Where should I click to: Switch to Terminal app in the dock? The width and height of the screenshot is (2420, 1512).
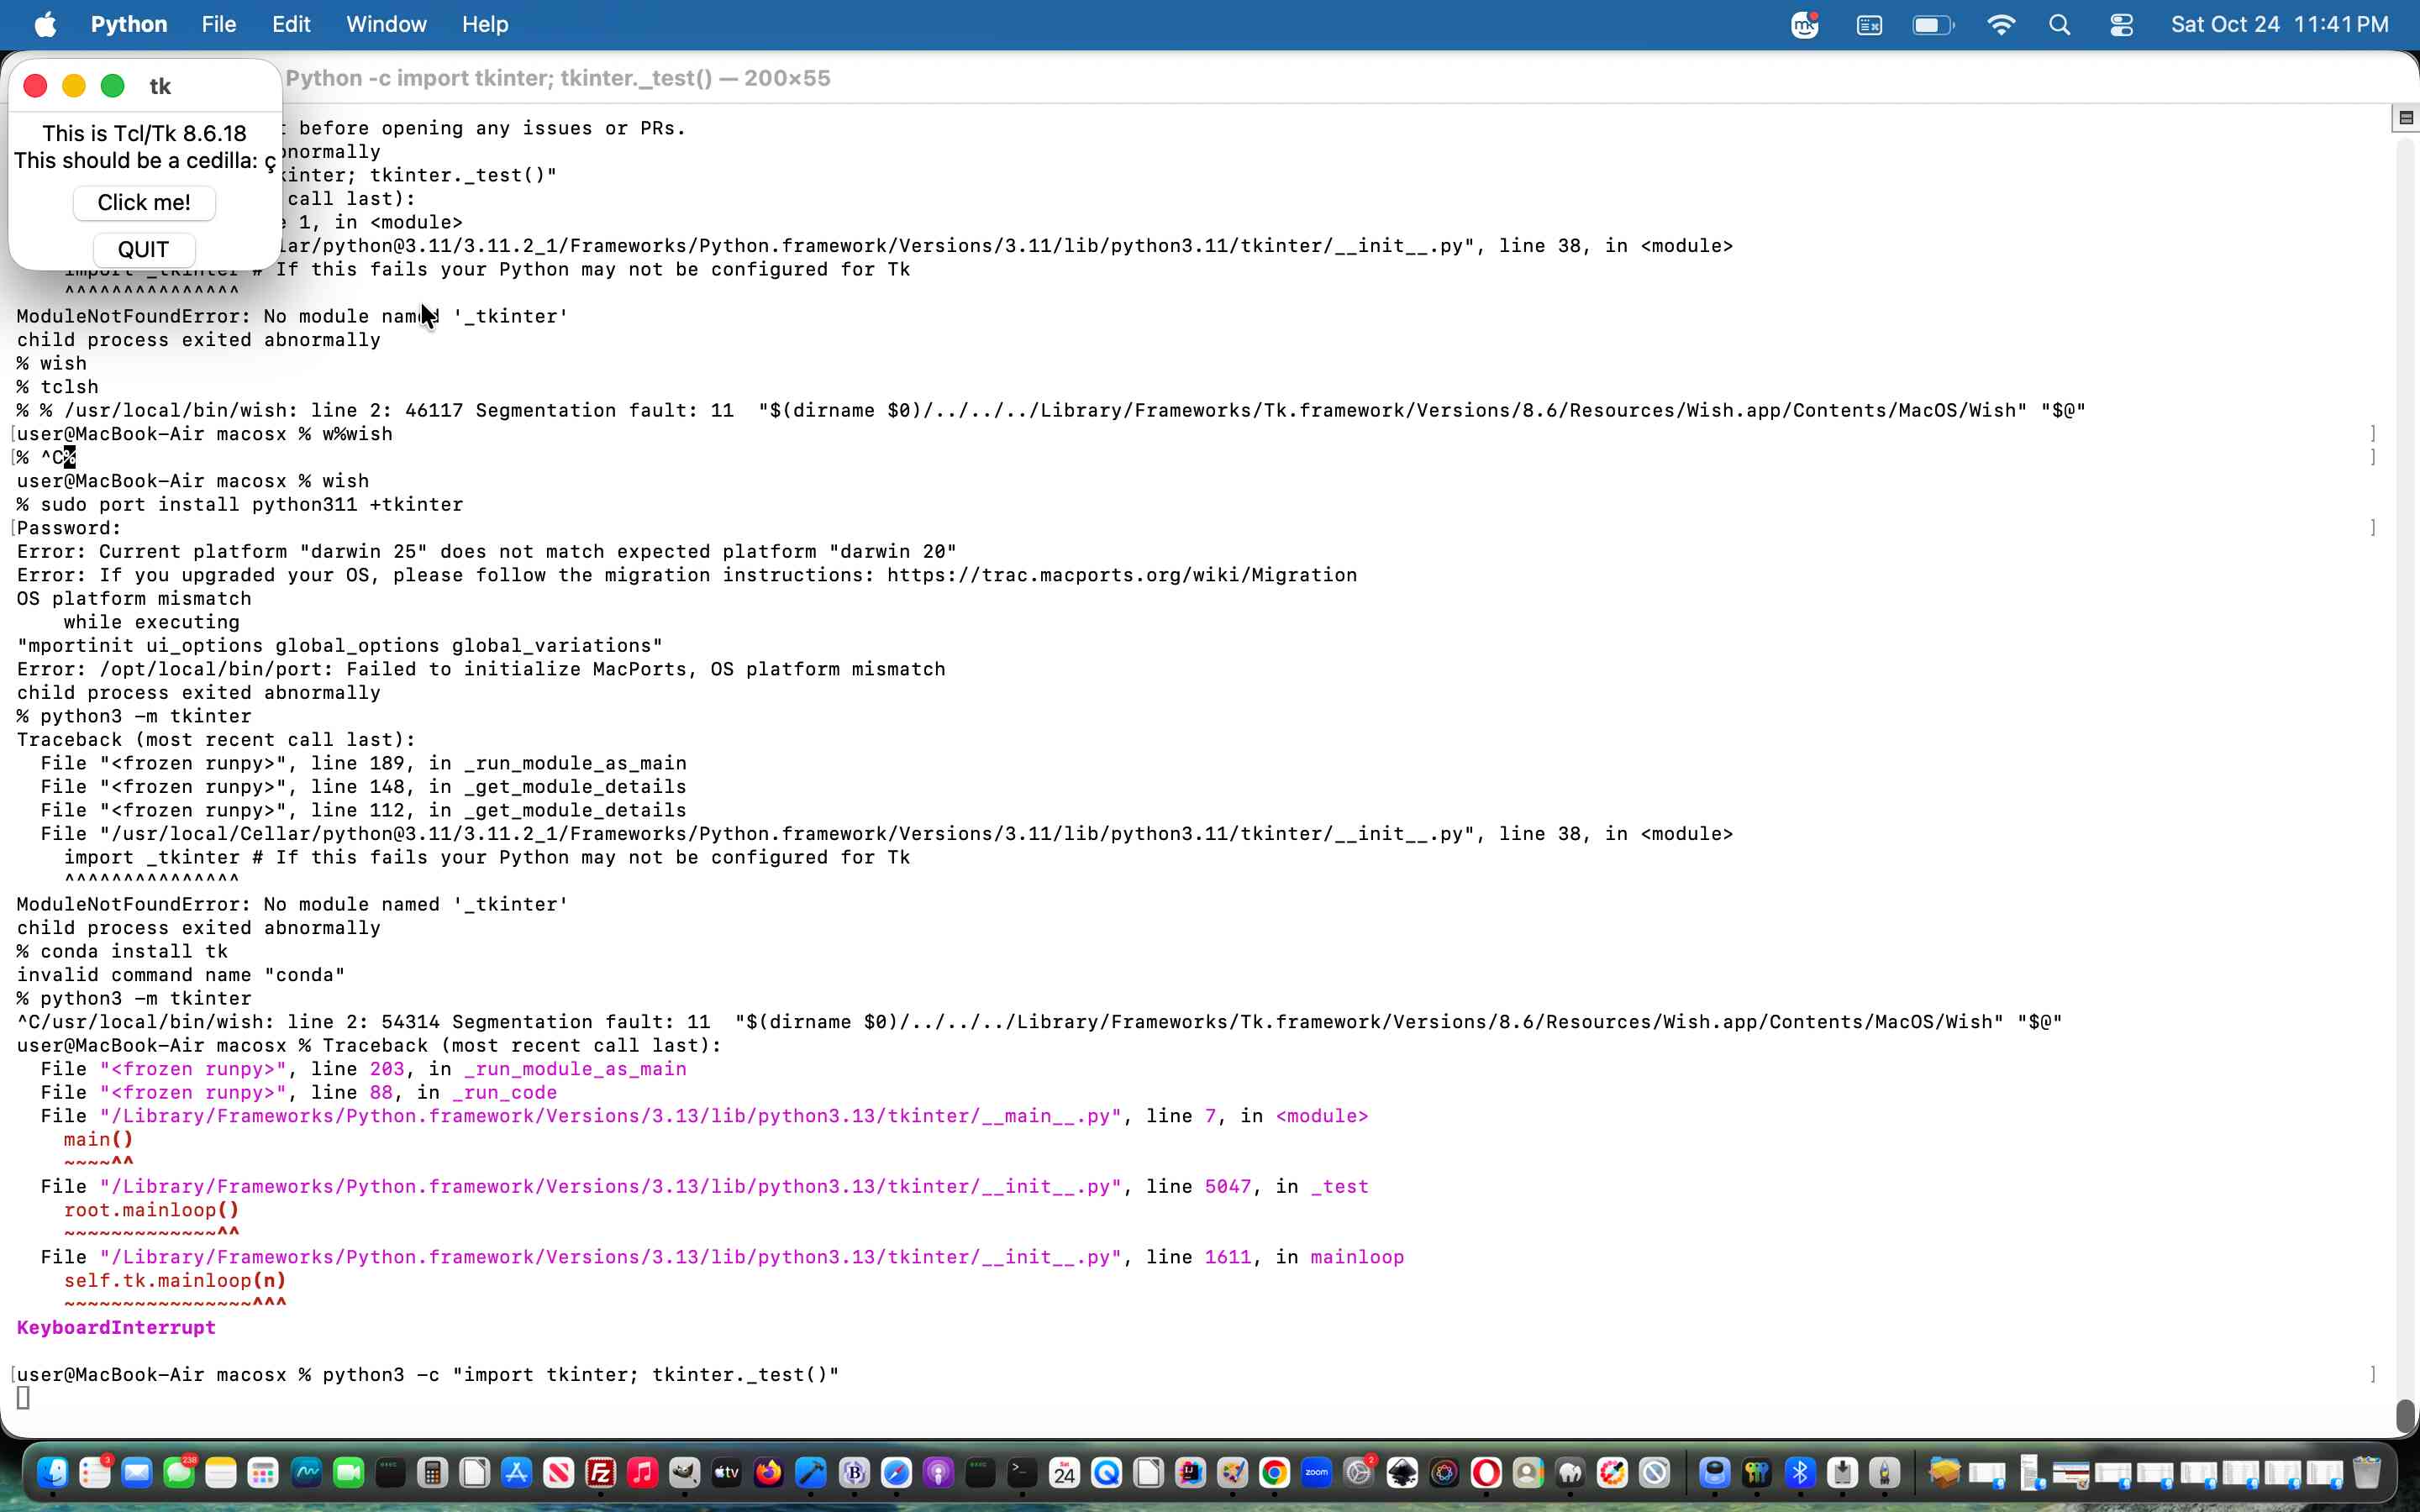coord(1021,1472)
